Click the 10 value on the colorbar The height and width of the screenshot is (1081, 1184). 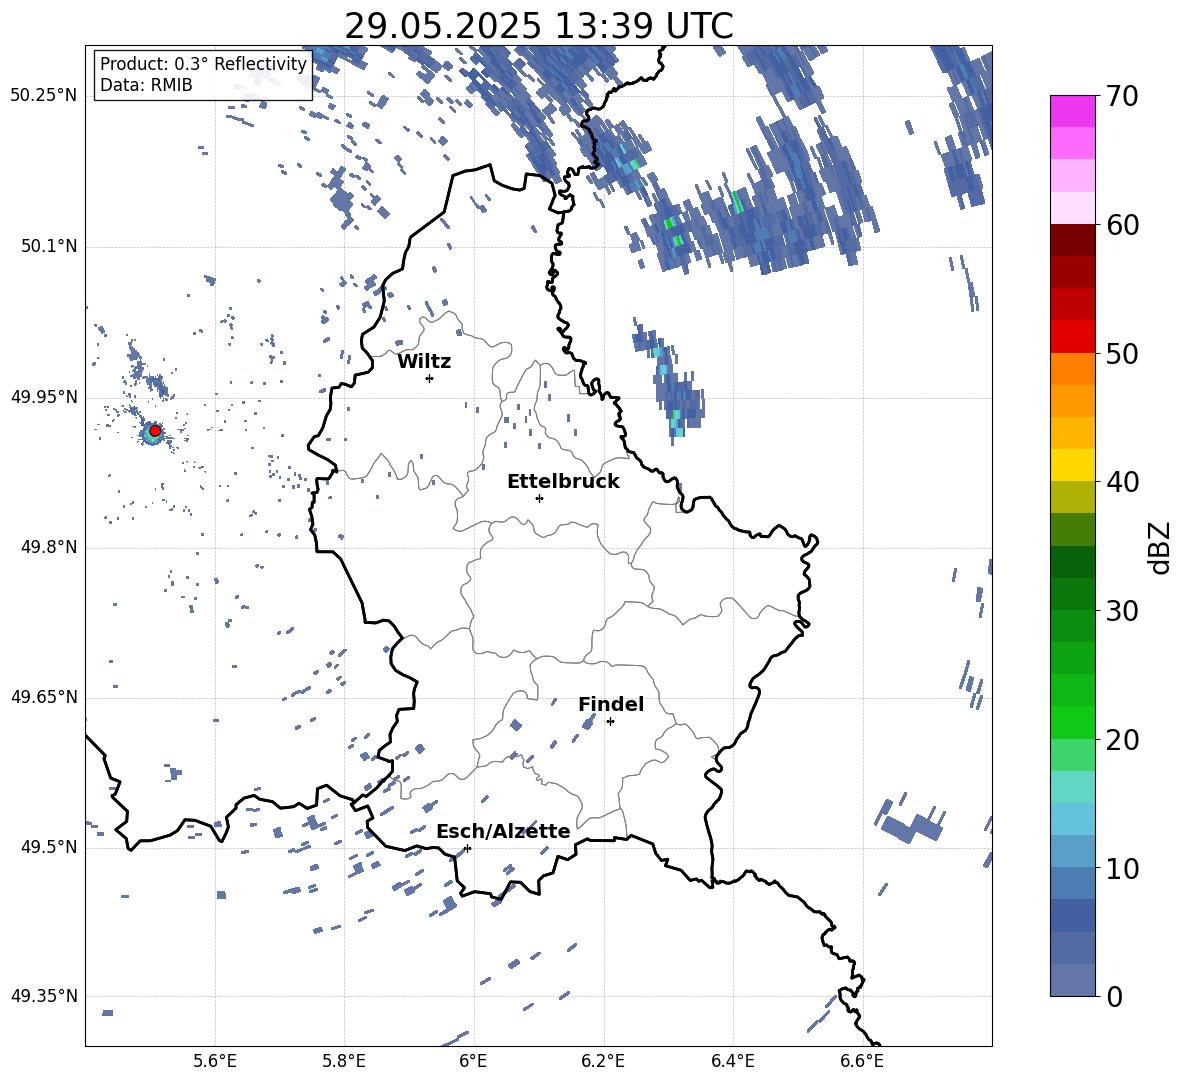point(1123,868)
